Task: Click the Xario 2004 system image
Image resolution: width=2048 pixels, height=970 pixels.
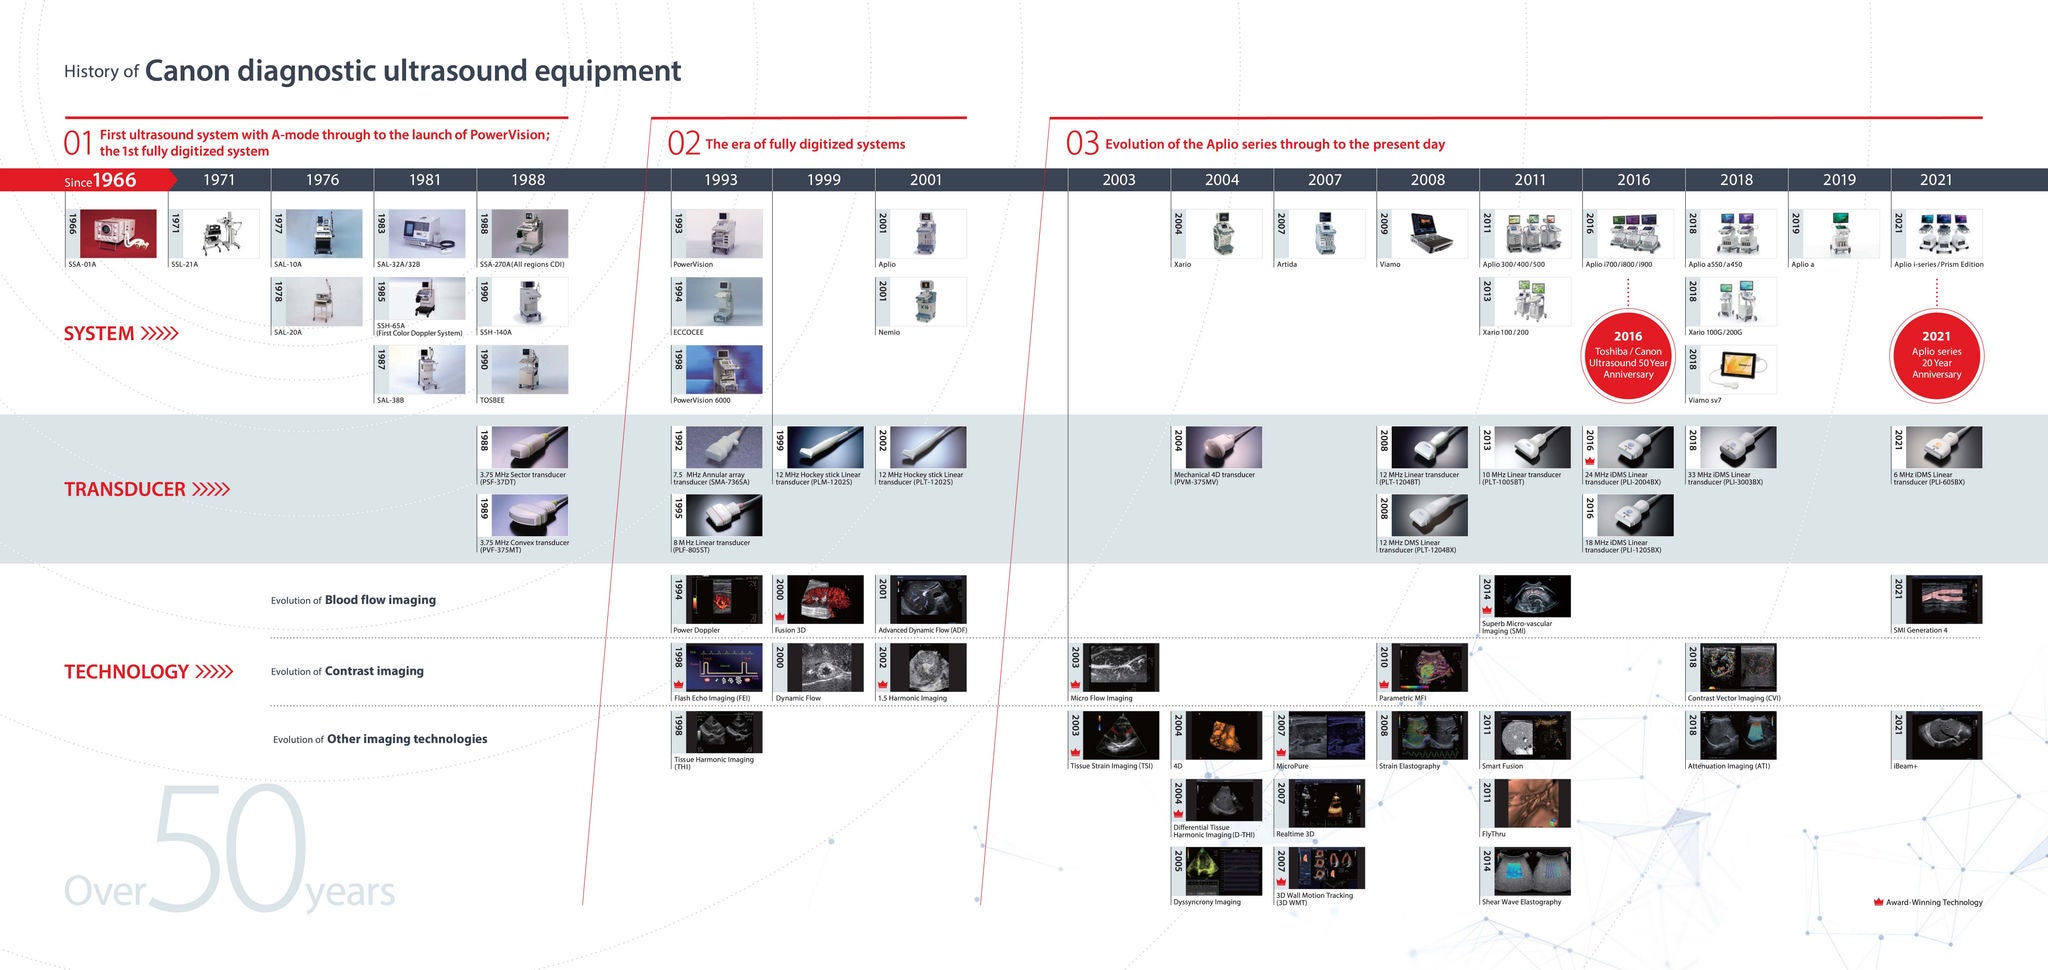Action: point(1224,234)
